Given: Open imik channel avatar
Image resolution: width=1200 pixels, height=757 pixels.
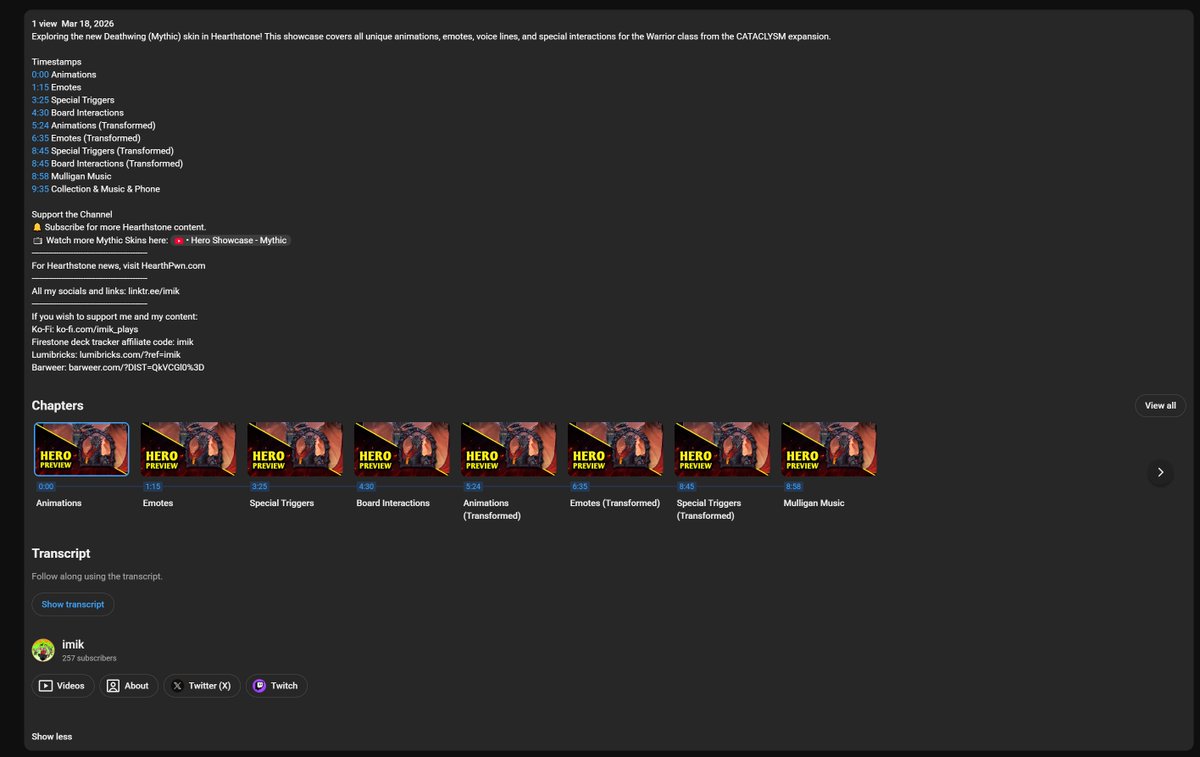Looking at the screenshot, I should click(43, 650).
